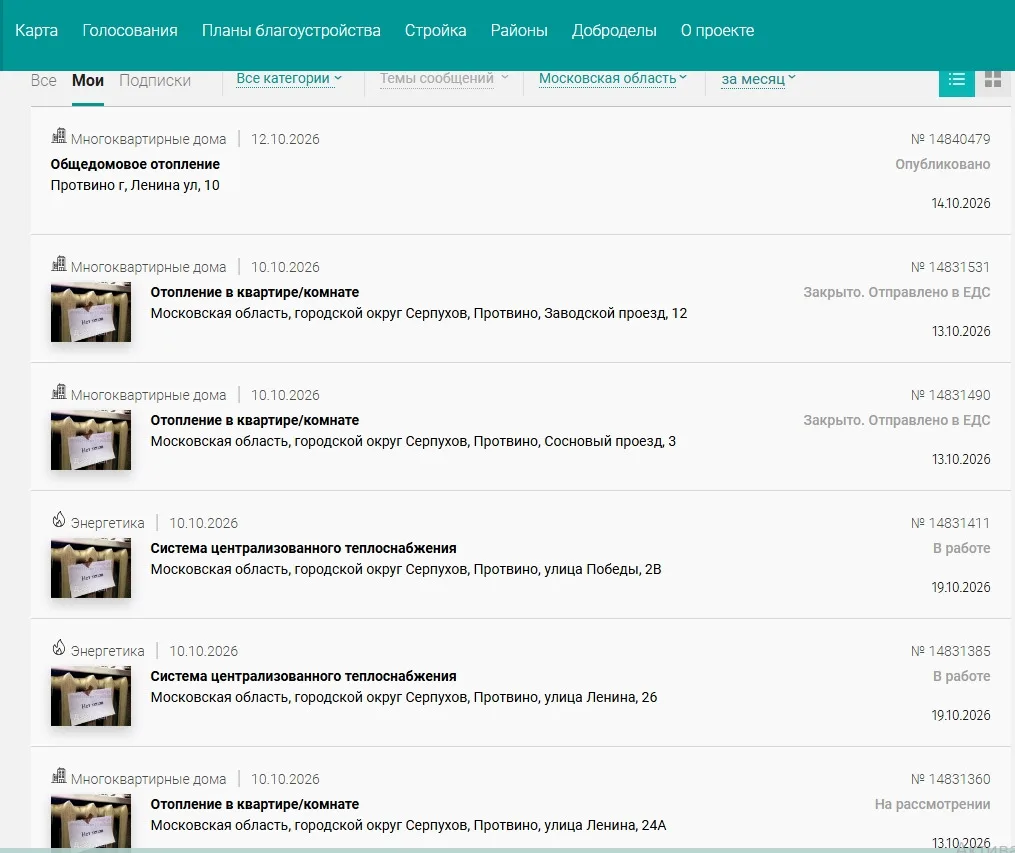Open the 'Районы' menu item
Viewport: 1015px width, 853px height.
click(519, 30)
